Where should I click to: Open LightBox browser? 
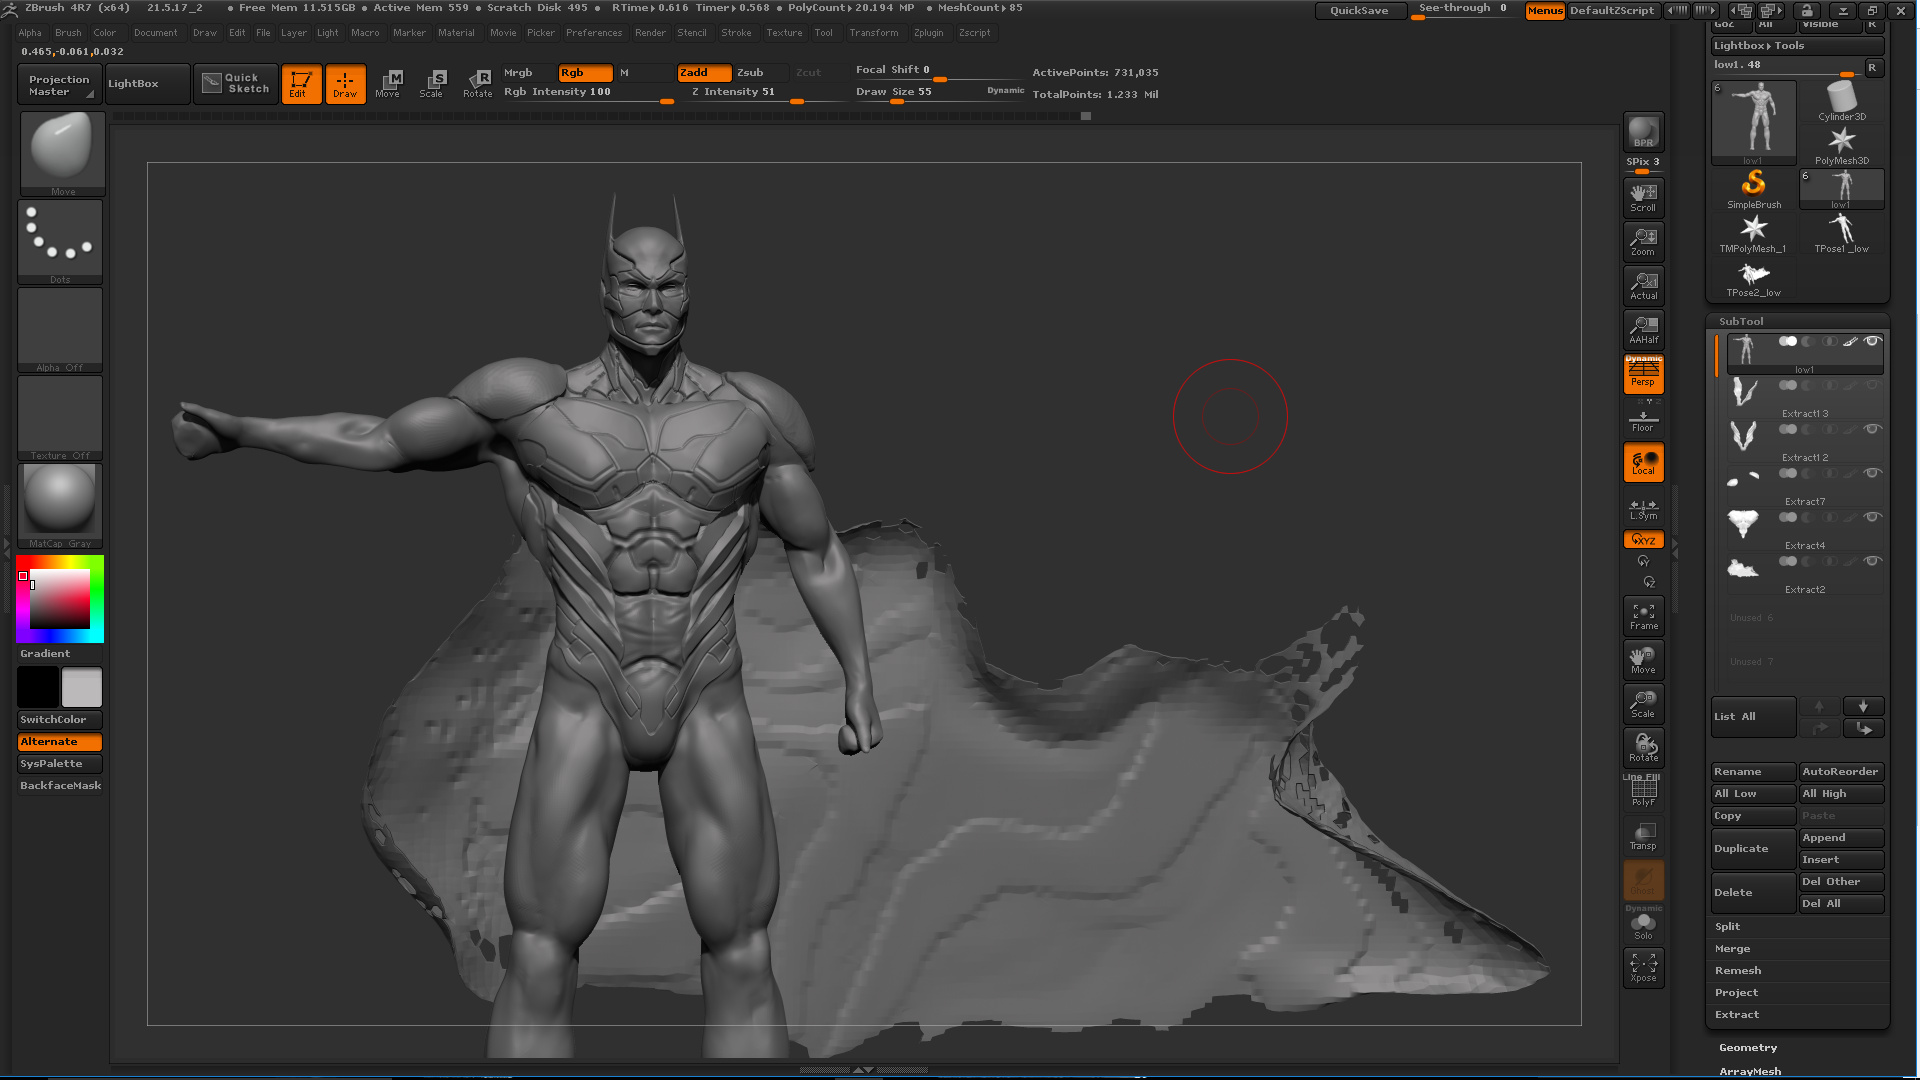147,84
